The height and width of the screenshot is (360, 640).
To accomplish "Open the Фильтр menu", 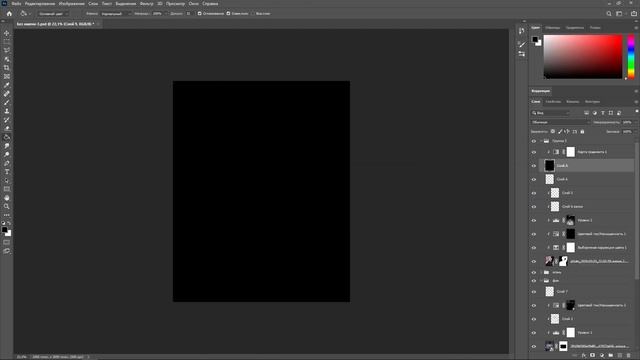I will coord(147,3).
